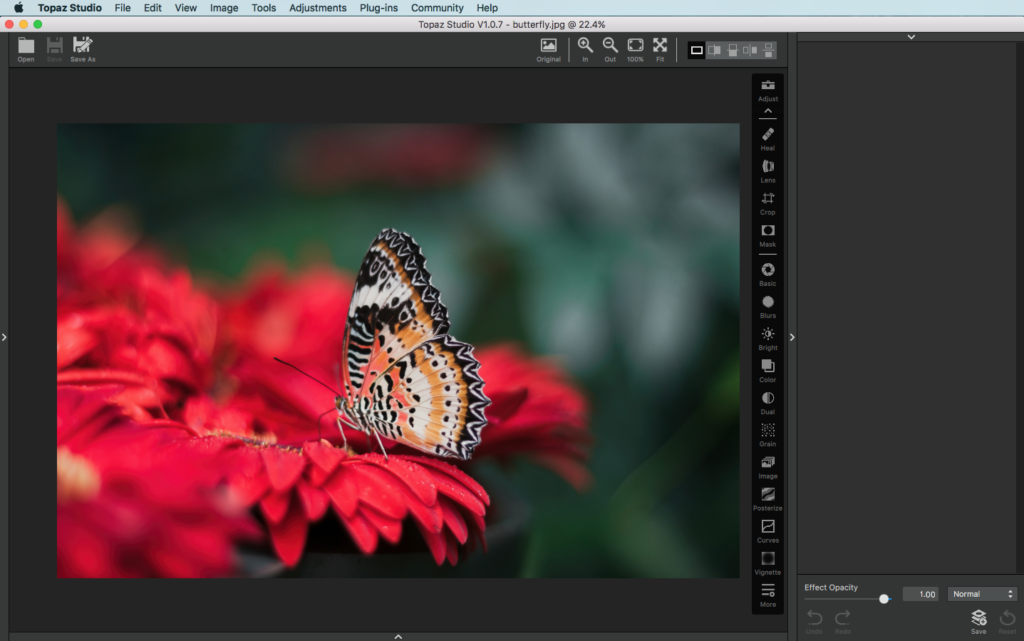The width and height of the screenshot is (1024, 641).
Task: Open the Community menu
Action: click(x=437, y=8)
